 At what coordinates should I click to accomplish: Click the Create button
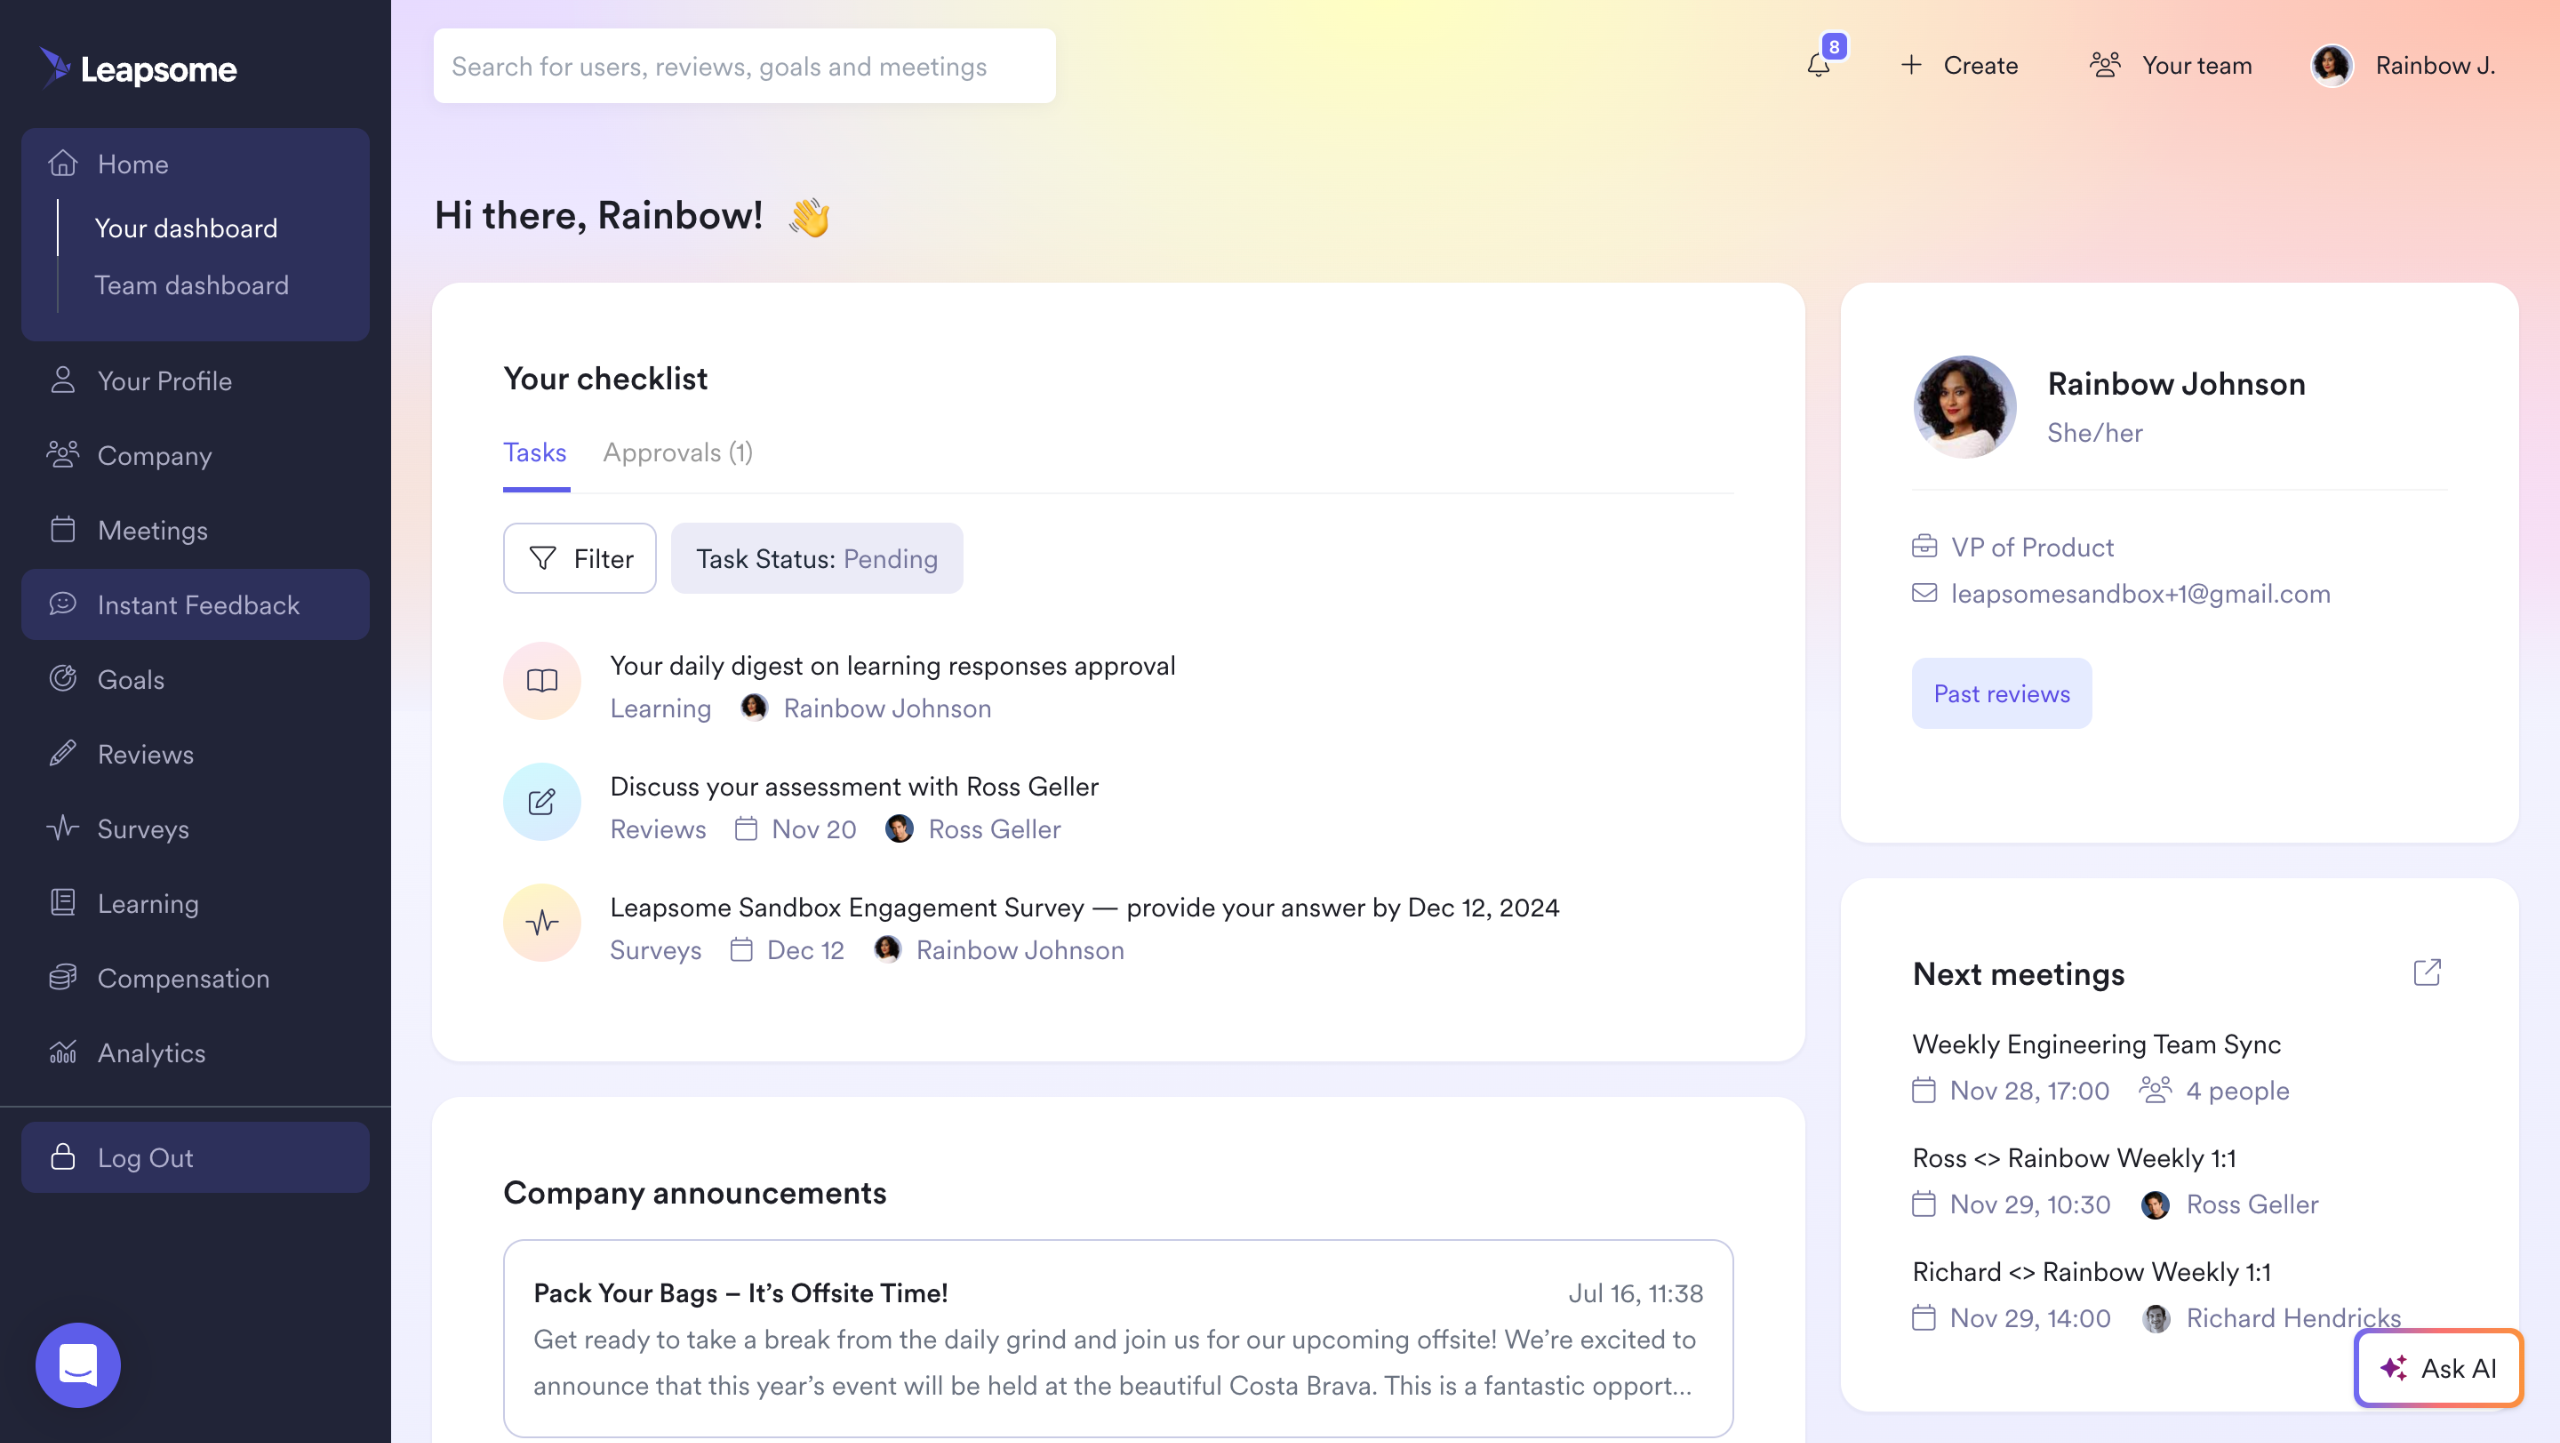(x=1959, y=66)
